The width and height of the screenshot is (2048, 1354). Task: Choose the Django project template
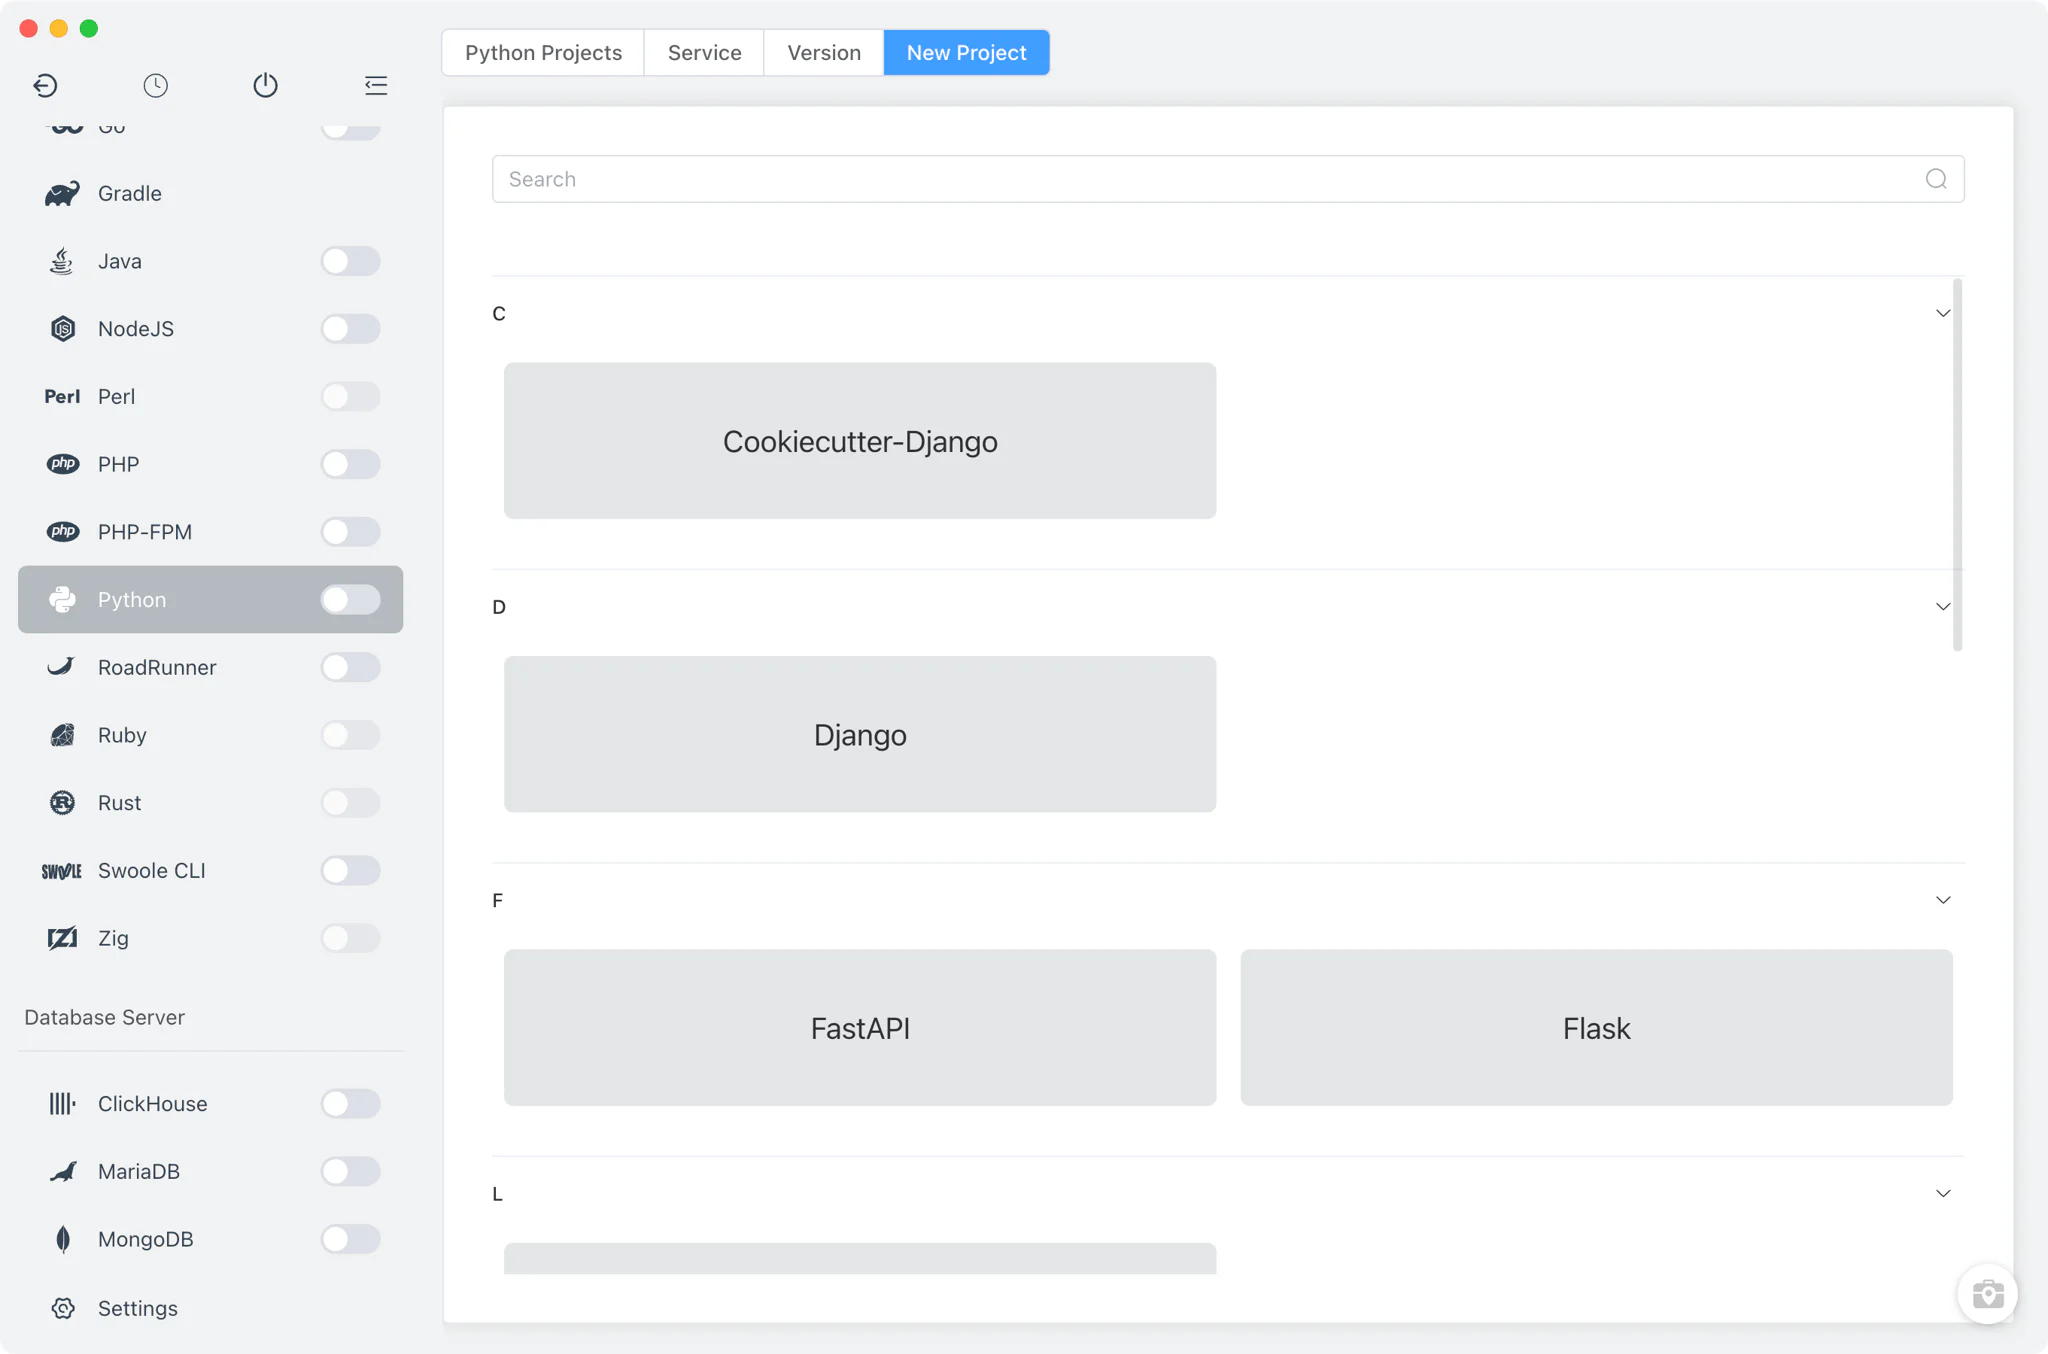point(860,734)
